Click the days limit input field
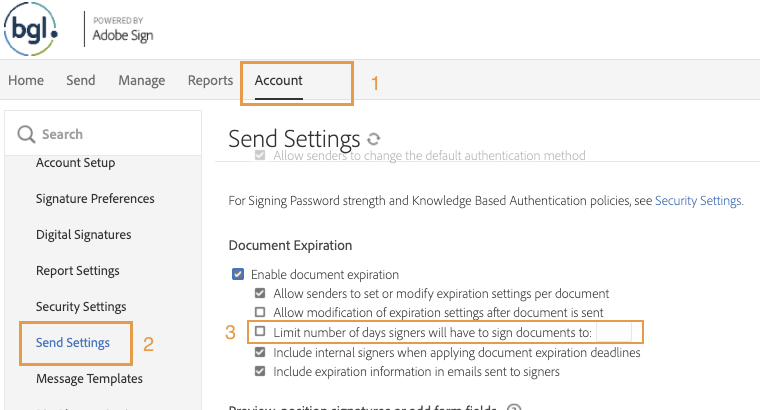 (x=614, y=332)
